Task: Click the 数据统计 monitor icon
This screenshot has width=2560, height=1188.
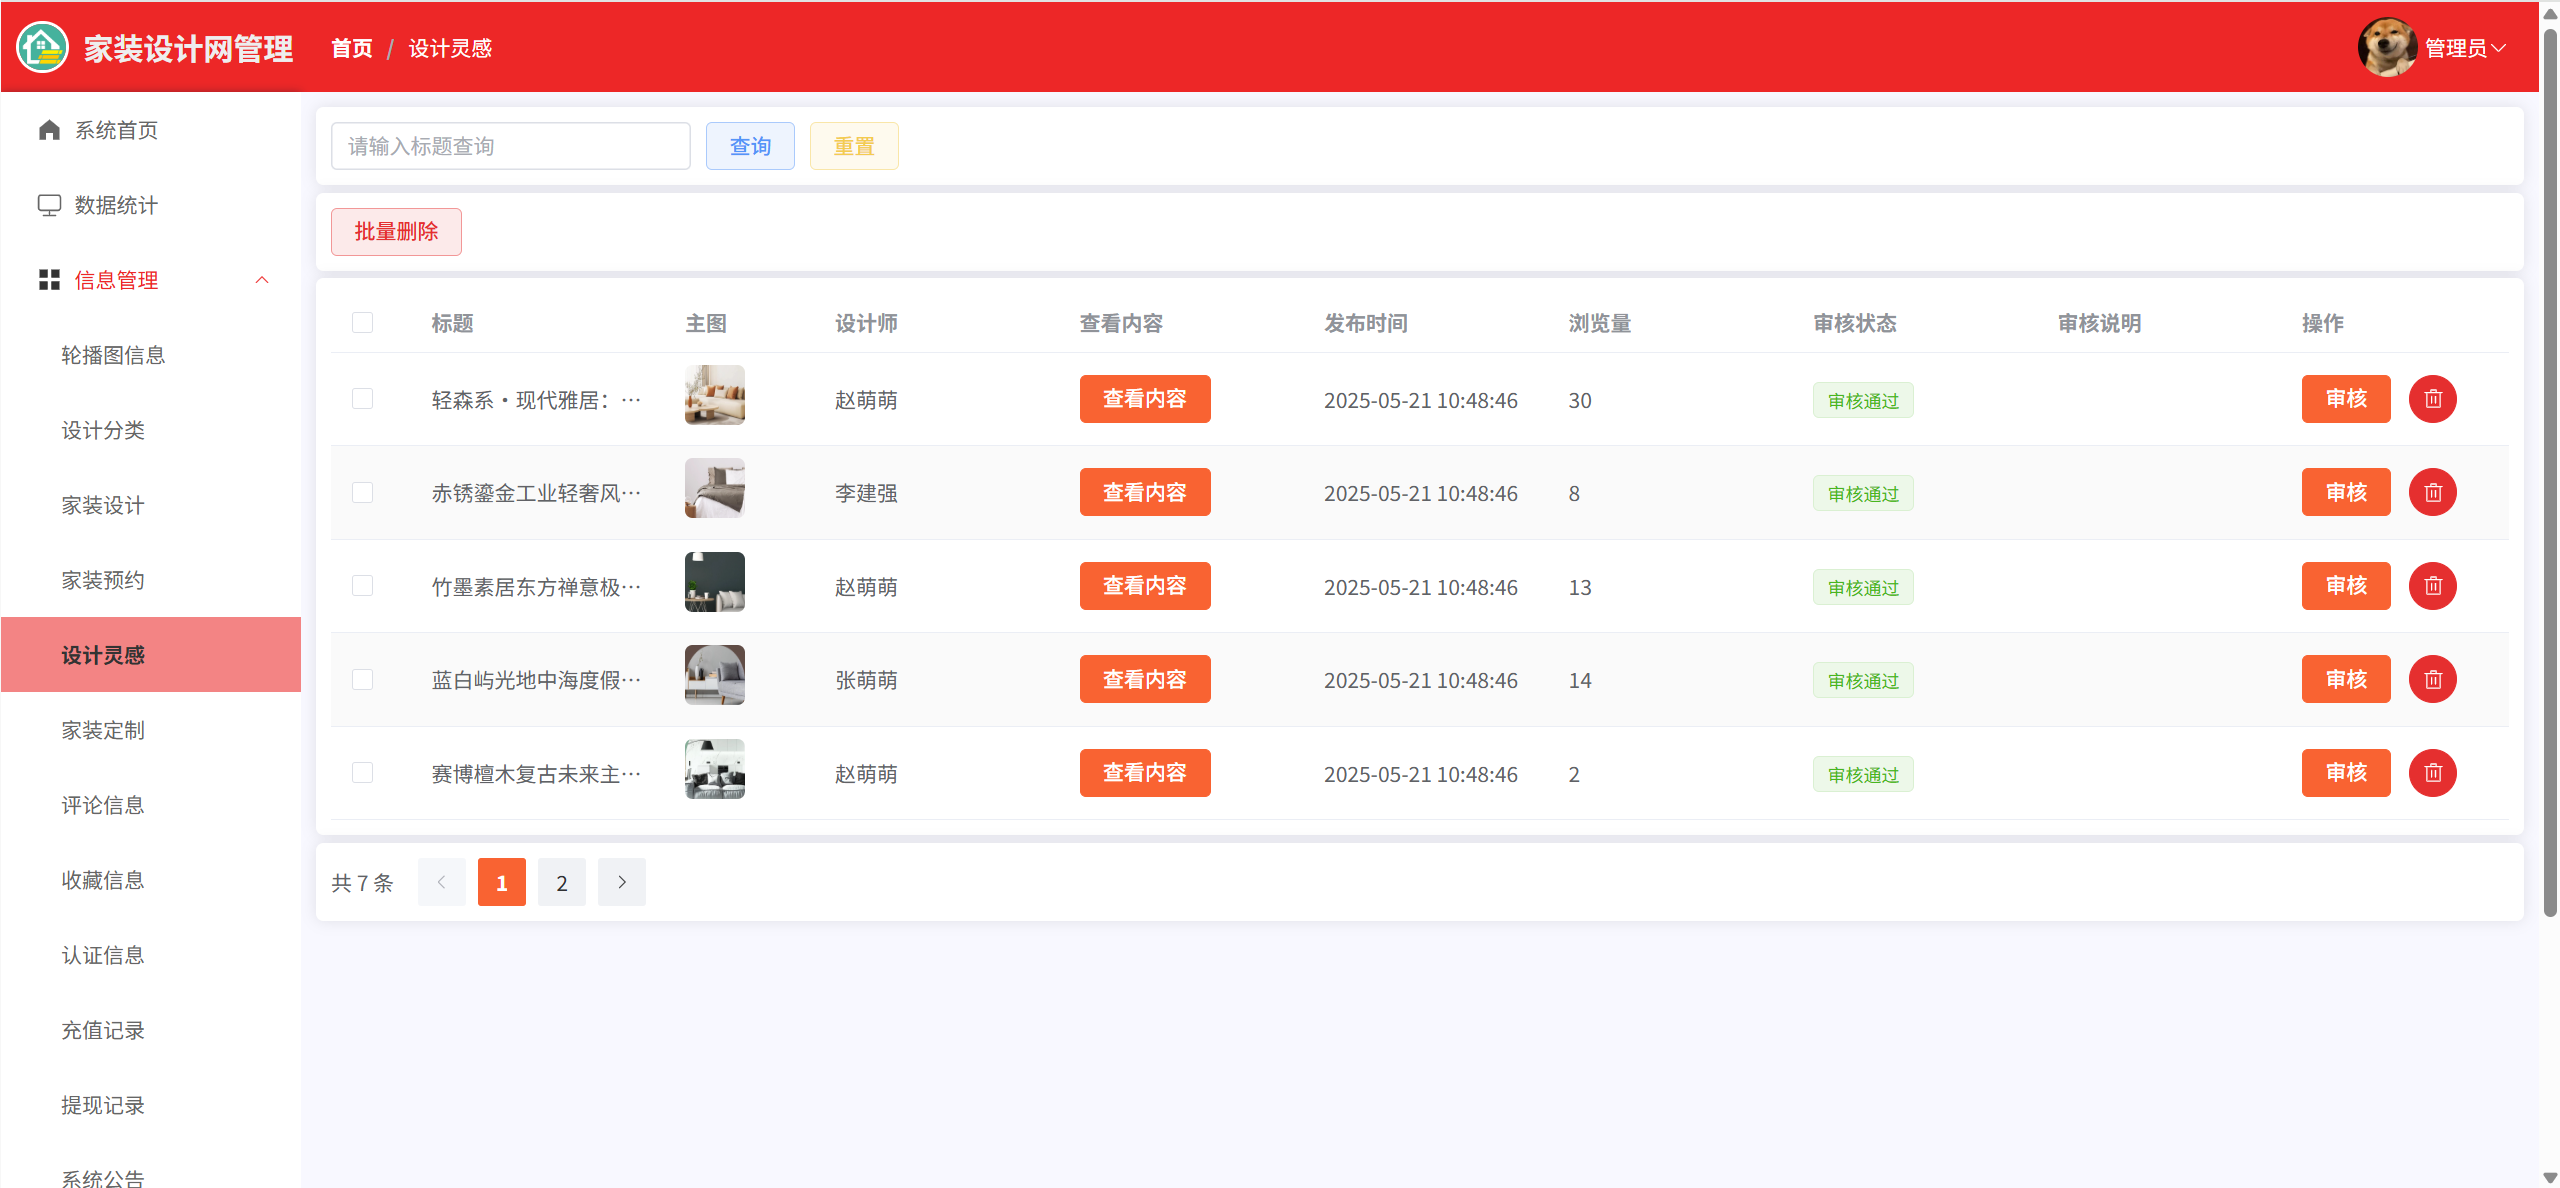Action: click(49, 205)
